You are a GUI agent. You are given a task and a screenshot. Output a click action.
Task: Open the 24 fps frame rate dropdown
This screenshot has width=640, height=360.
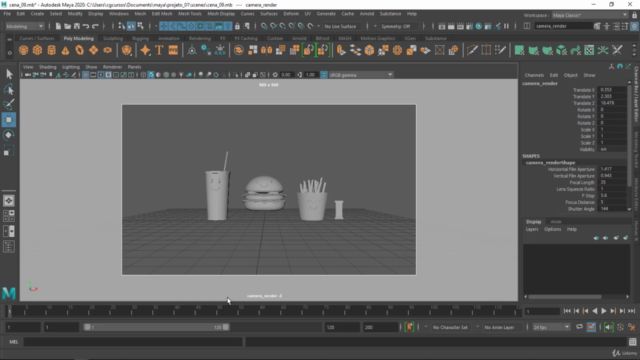click(551, 327)
